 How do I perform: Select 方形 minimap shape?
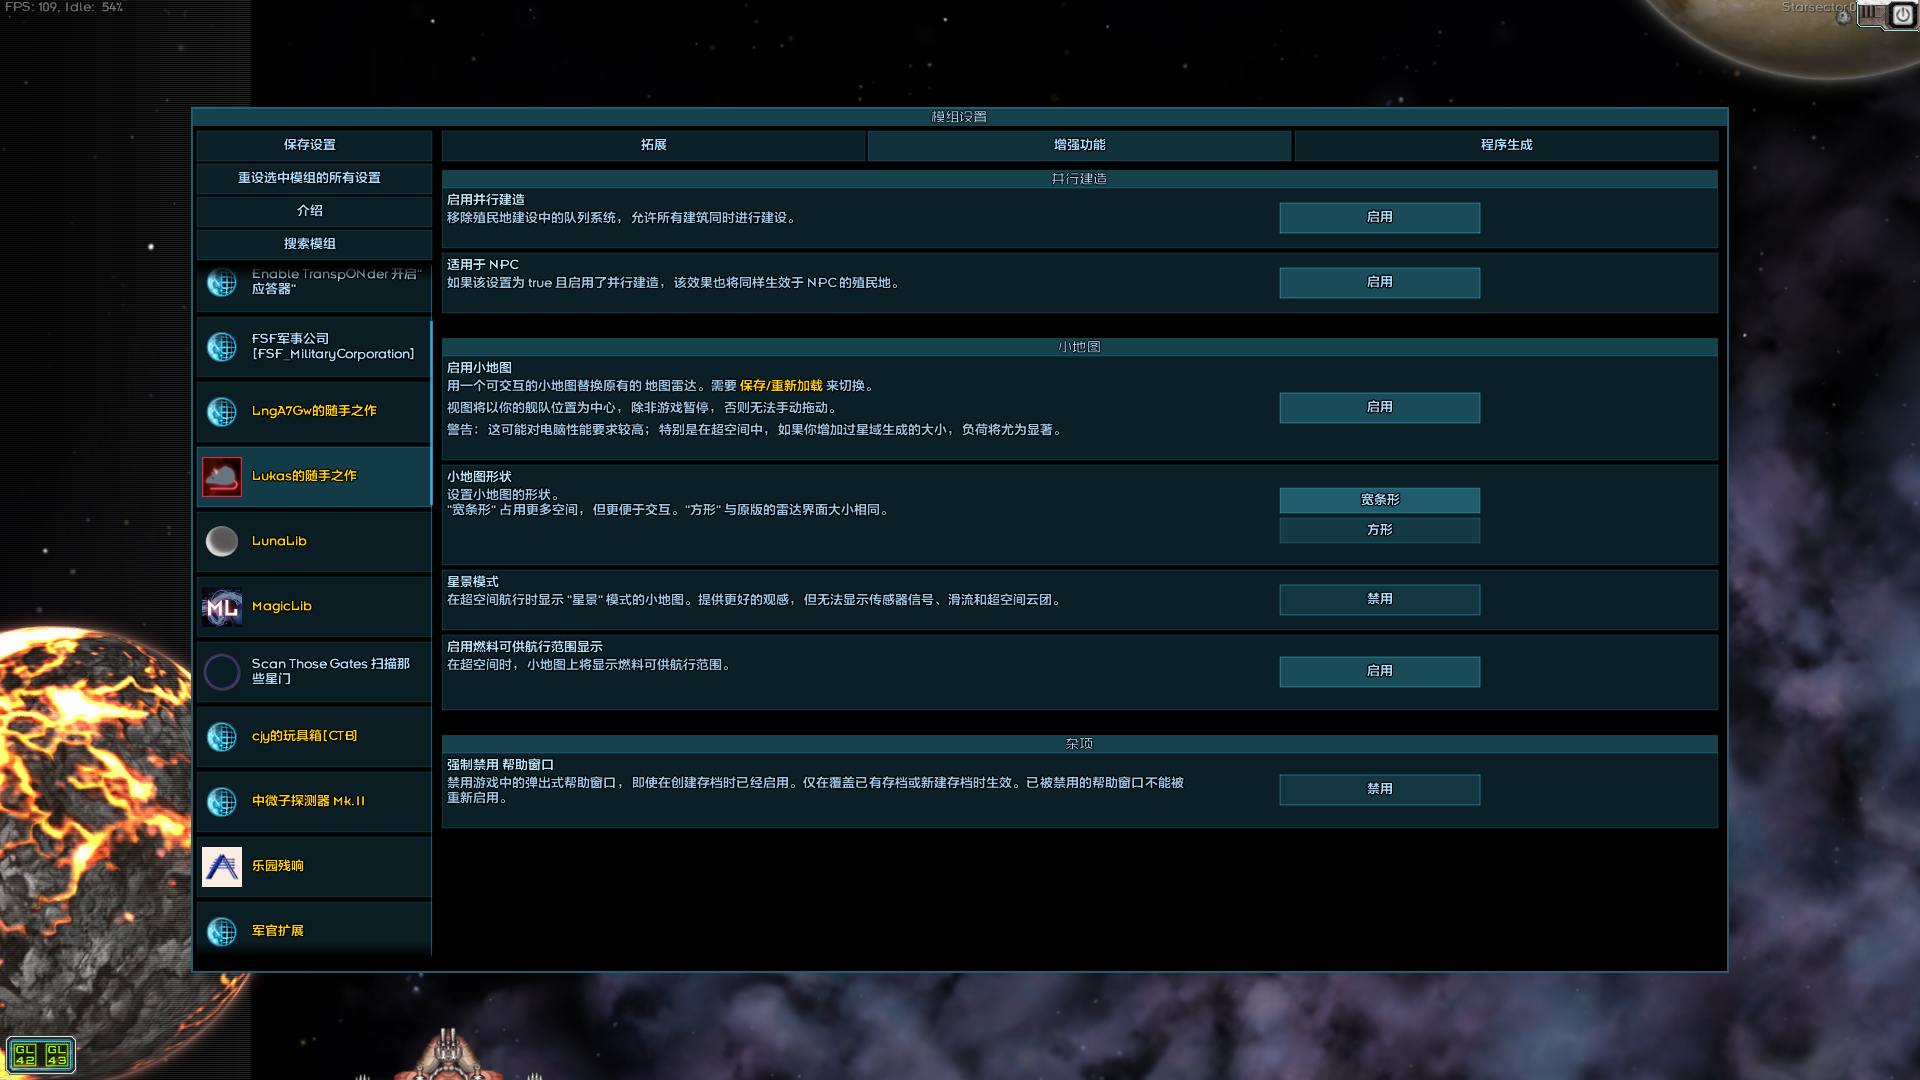[1379, 530]
